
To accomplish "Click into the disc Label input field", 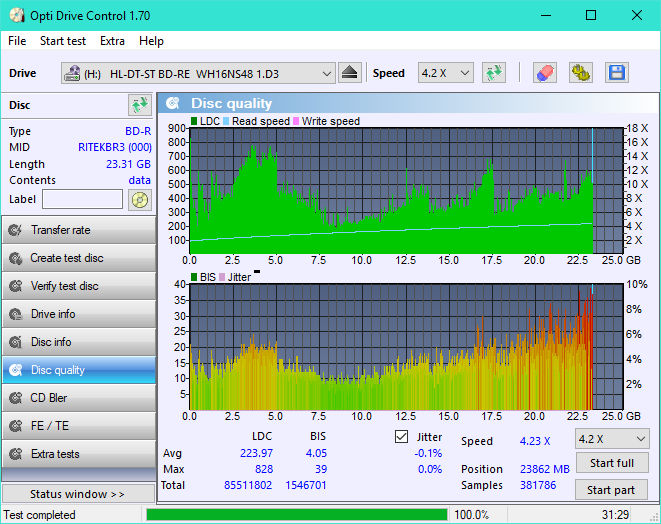I will [x=82, y=199].
